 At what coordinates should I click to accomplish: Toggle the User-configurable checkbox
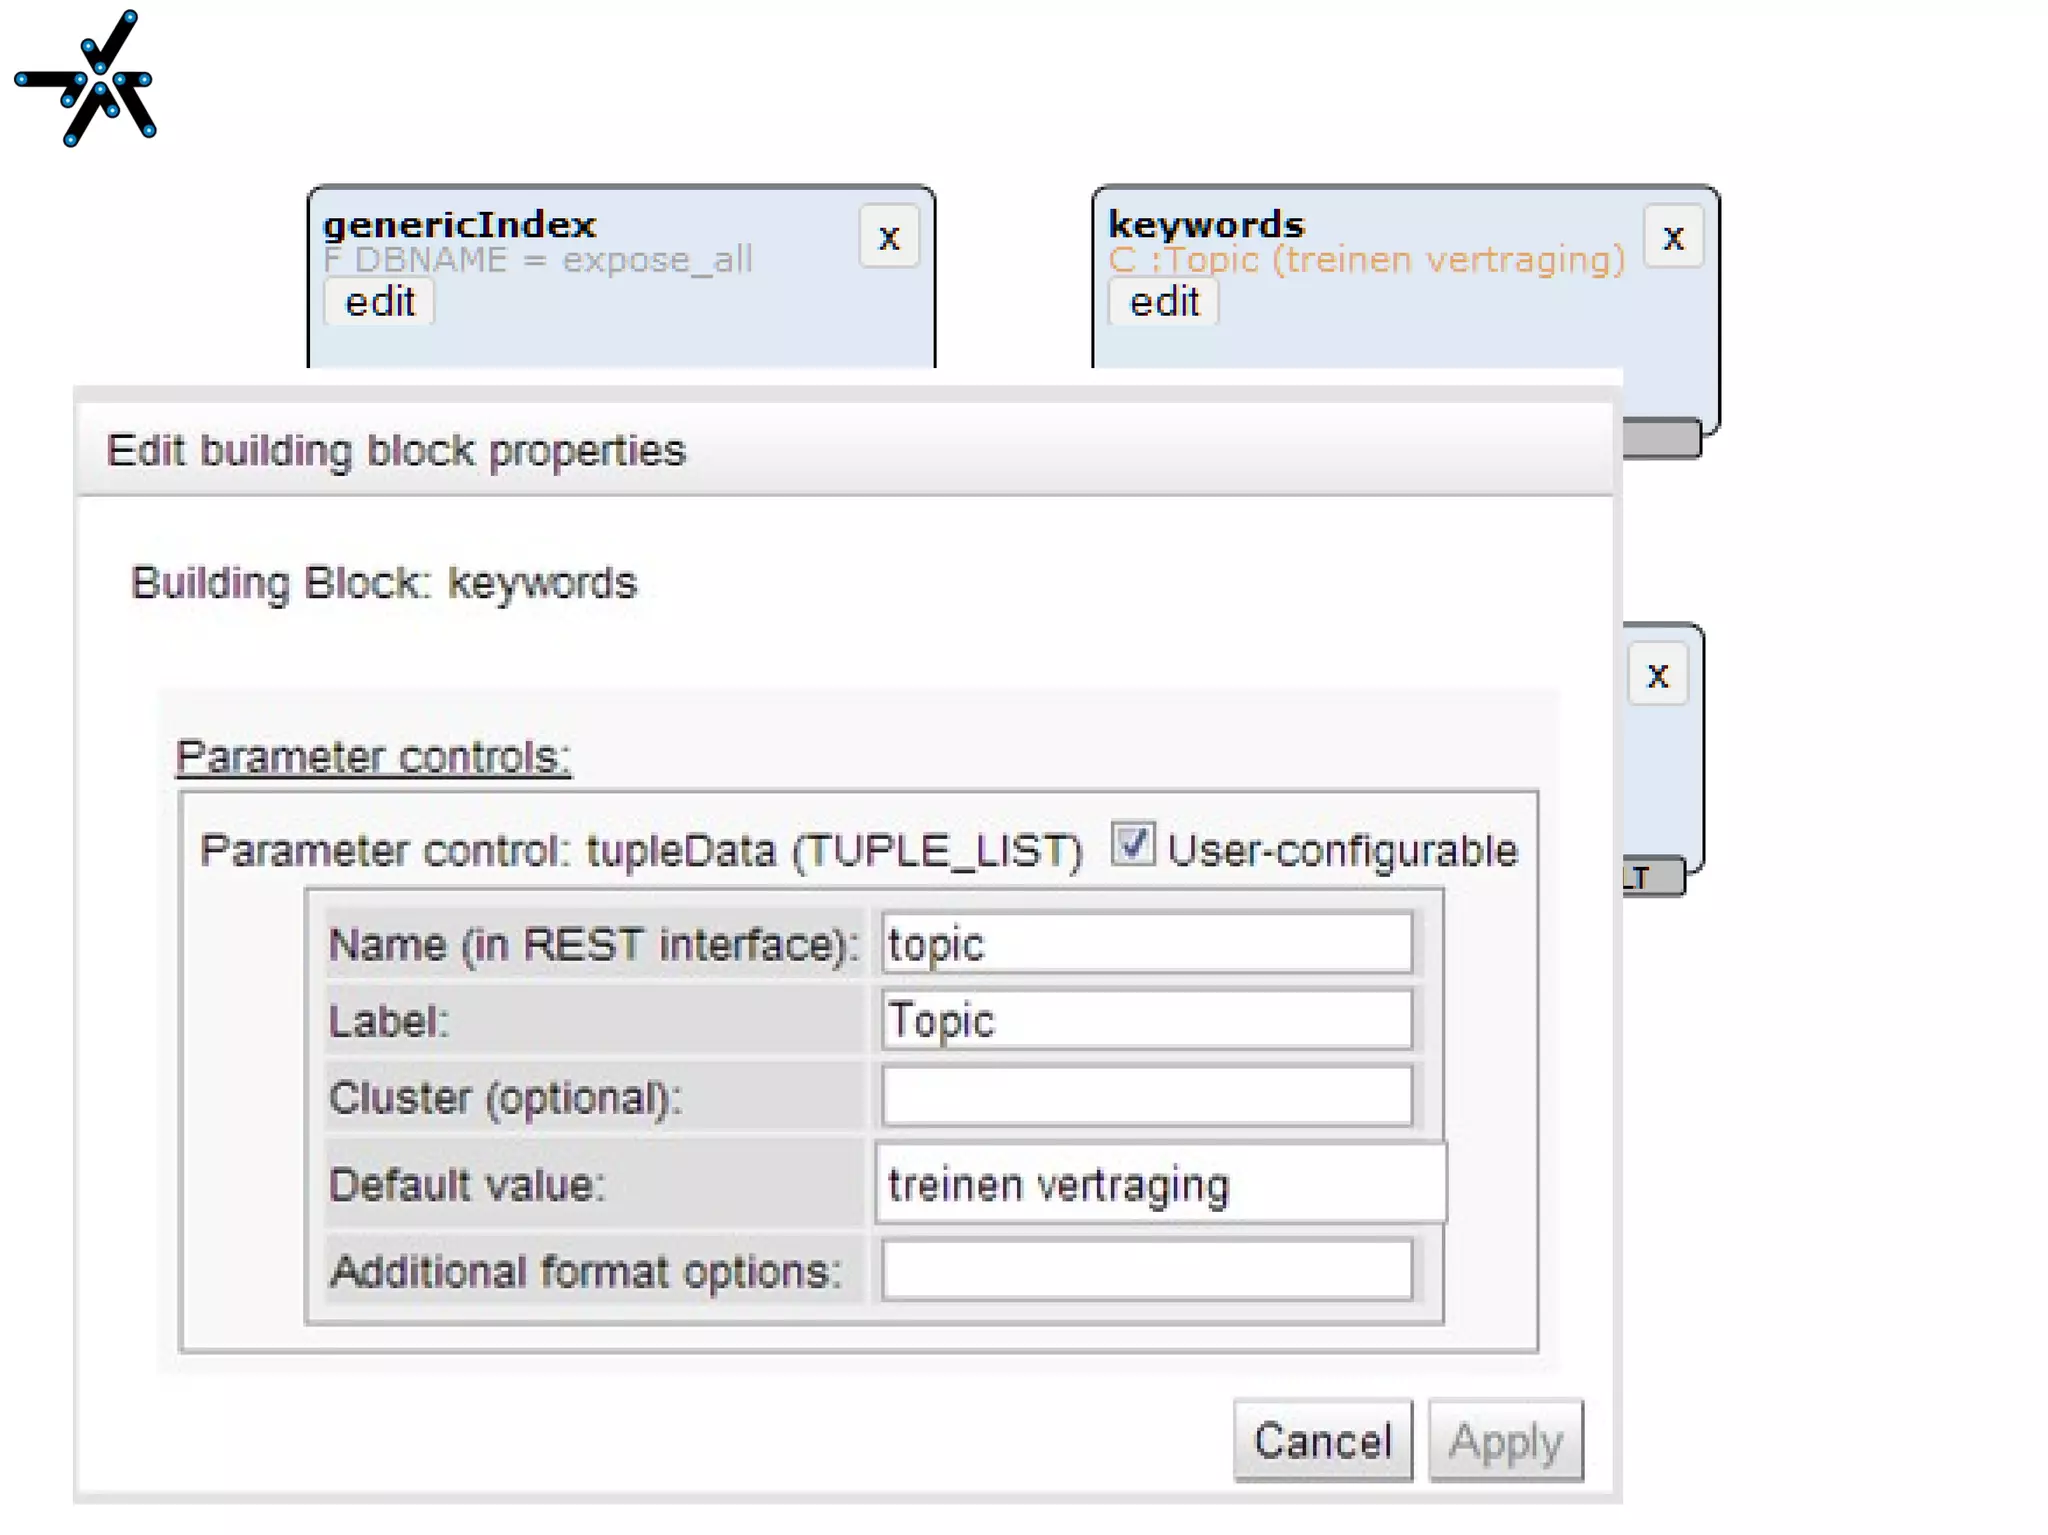click(x=1133, y=845)
